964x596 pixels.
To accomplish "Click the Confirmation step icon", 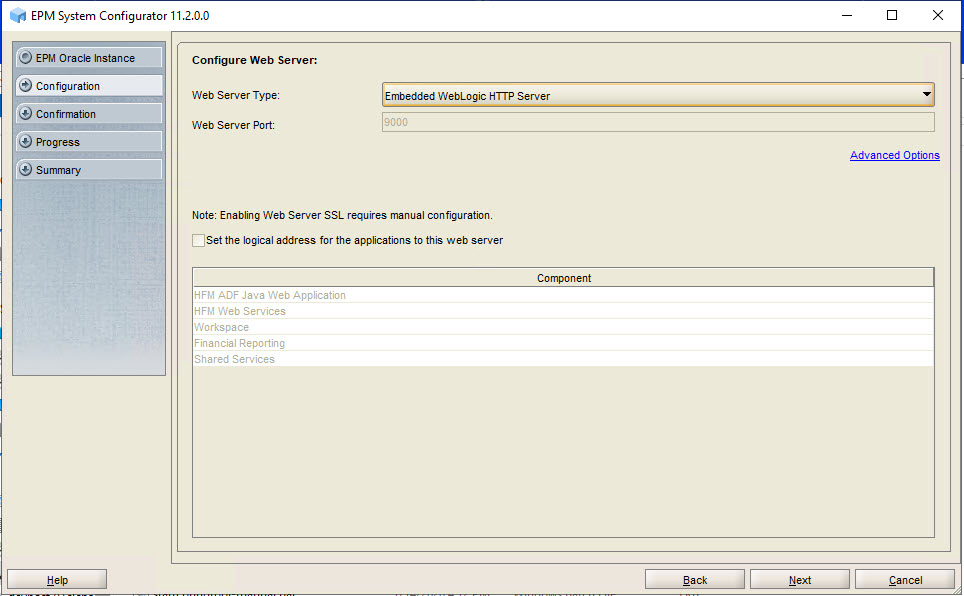I will pyautogui.click(x=25, y=113).
